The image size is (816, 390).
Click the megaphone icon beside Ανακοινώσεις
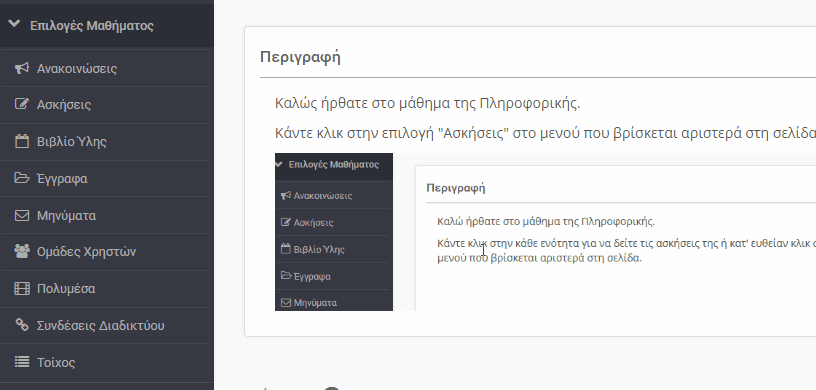(21, 68)
